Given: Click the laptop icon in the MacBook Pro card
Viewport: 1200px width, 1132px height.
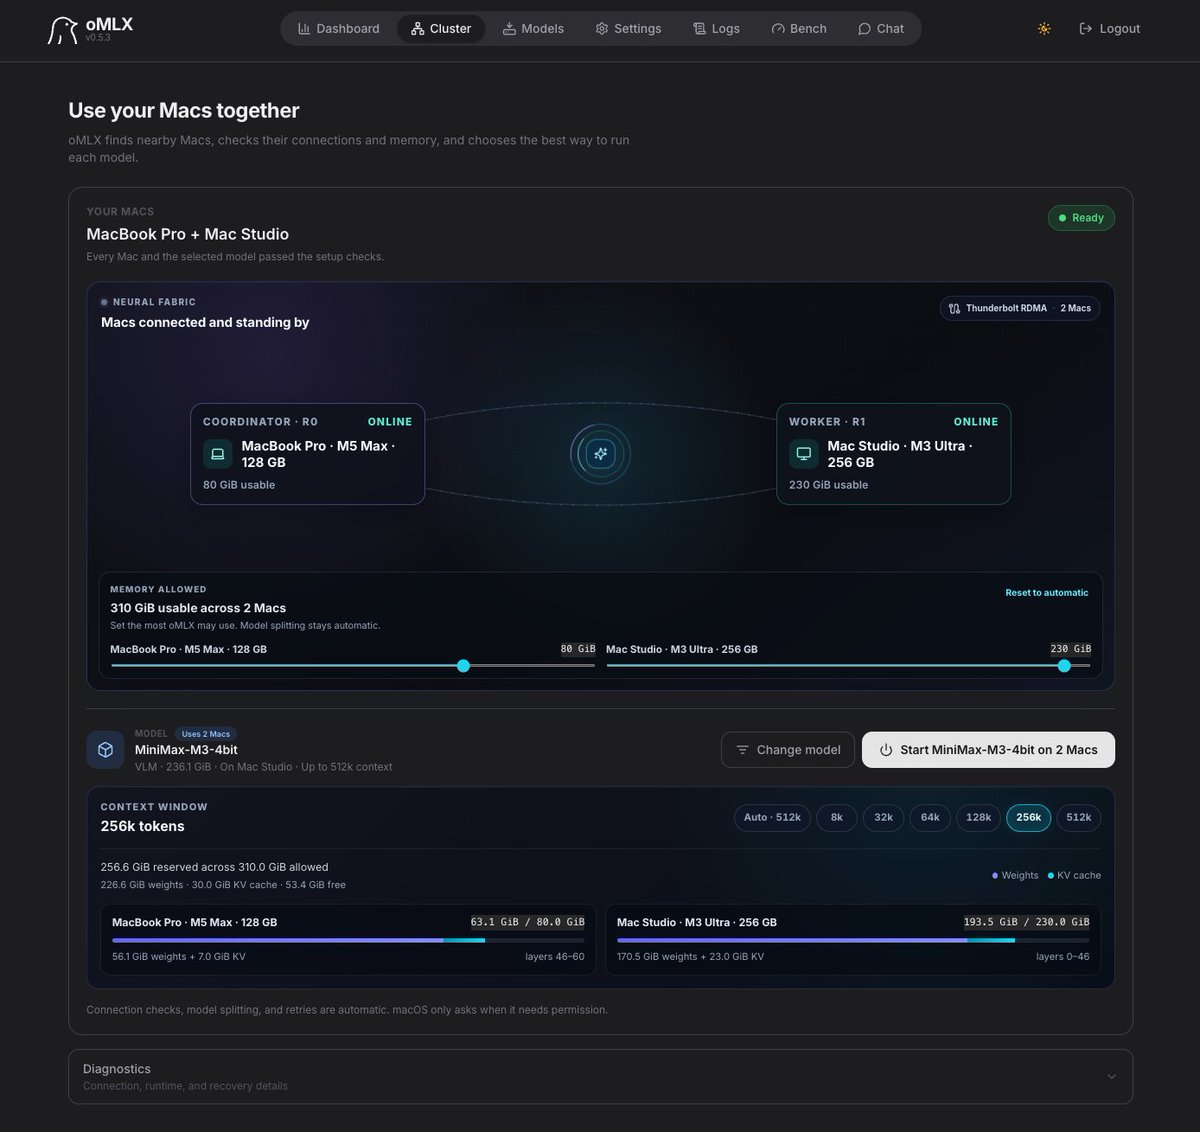Looking at the screenshot, I should coord(218,454).
